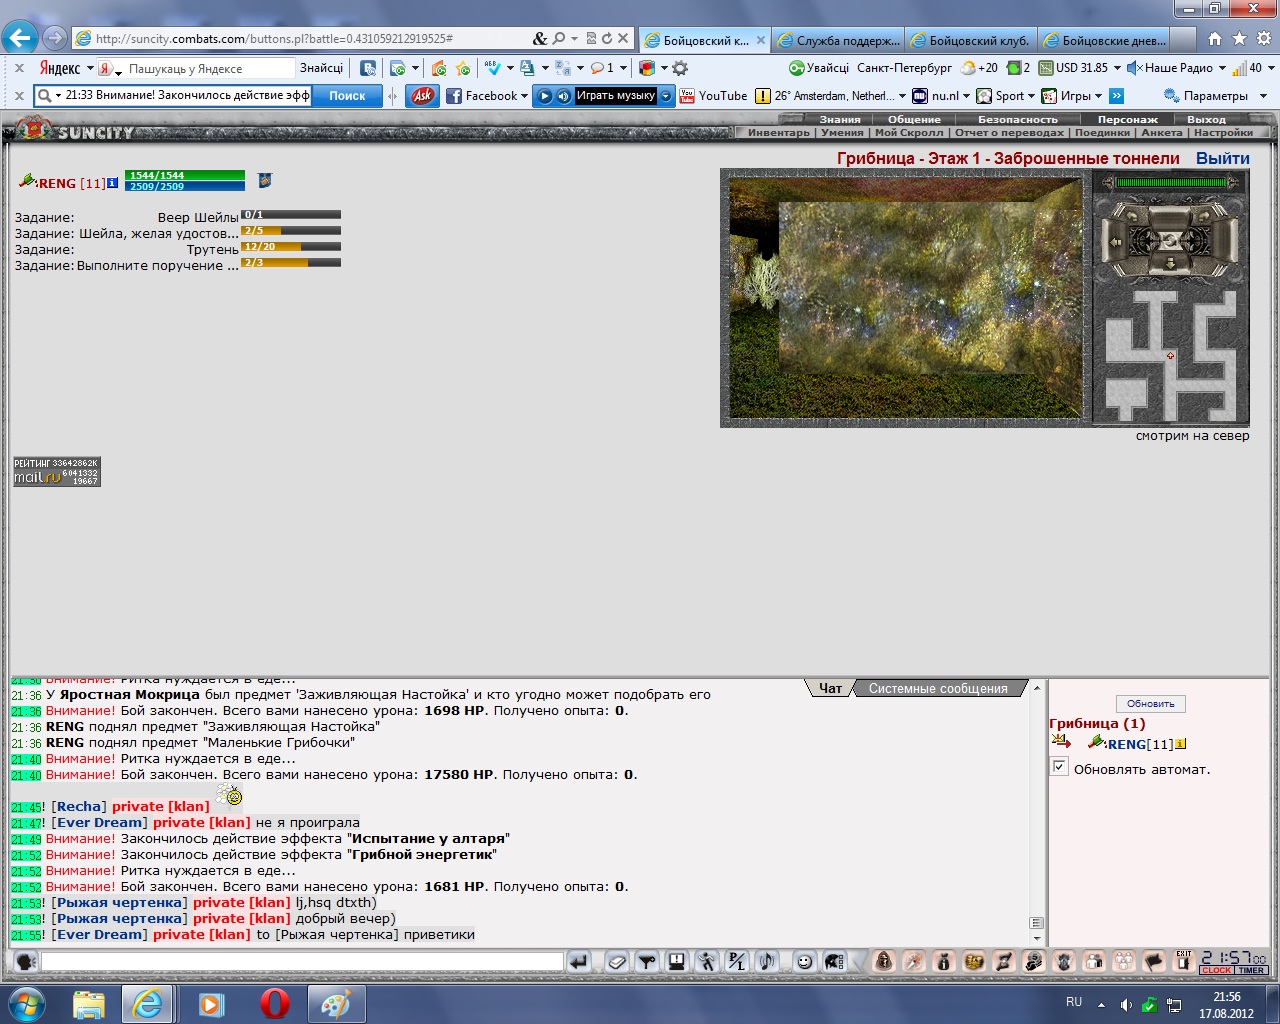Click the running man icon in chat bar
The image size is (1280, 1024).
[x=707, y=962]
